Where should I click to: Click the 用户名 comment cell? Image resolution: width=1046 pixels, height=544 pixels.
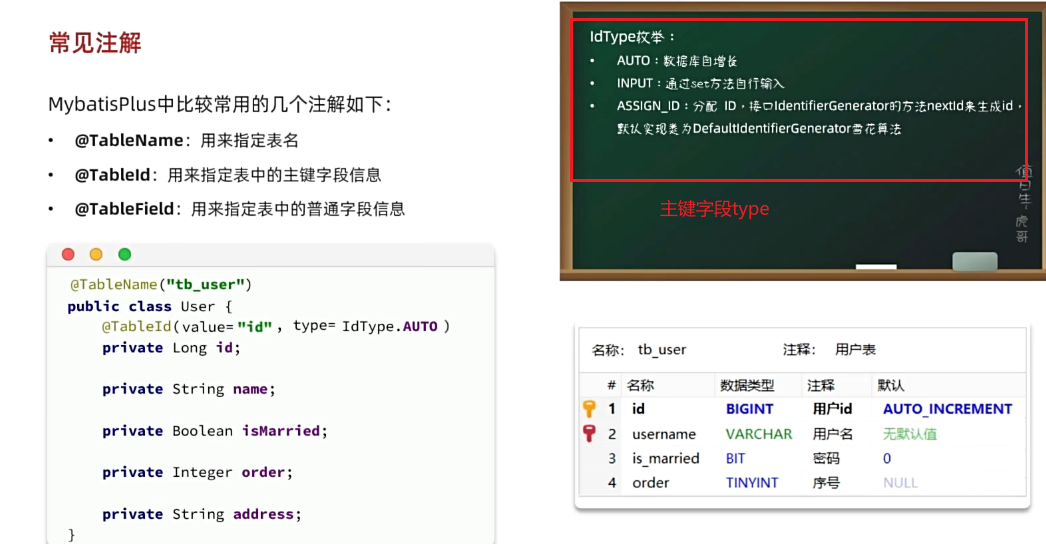point(833,434)
